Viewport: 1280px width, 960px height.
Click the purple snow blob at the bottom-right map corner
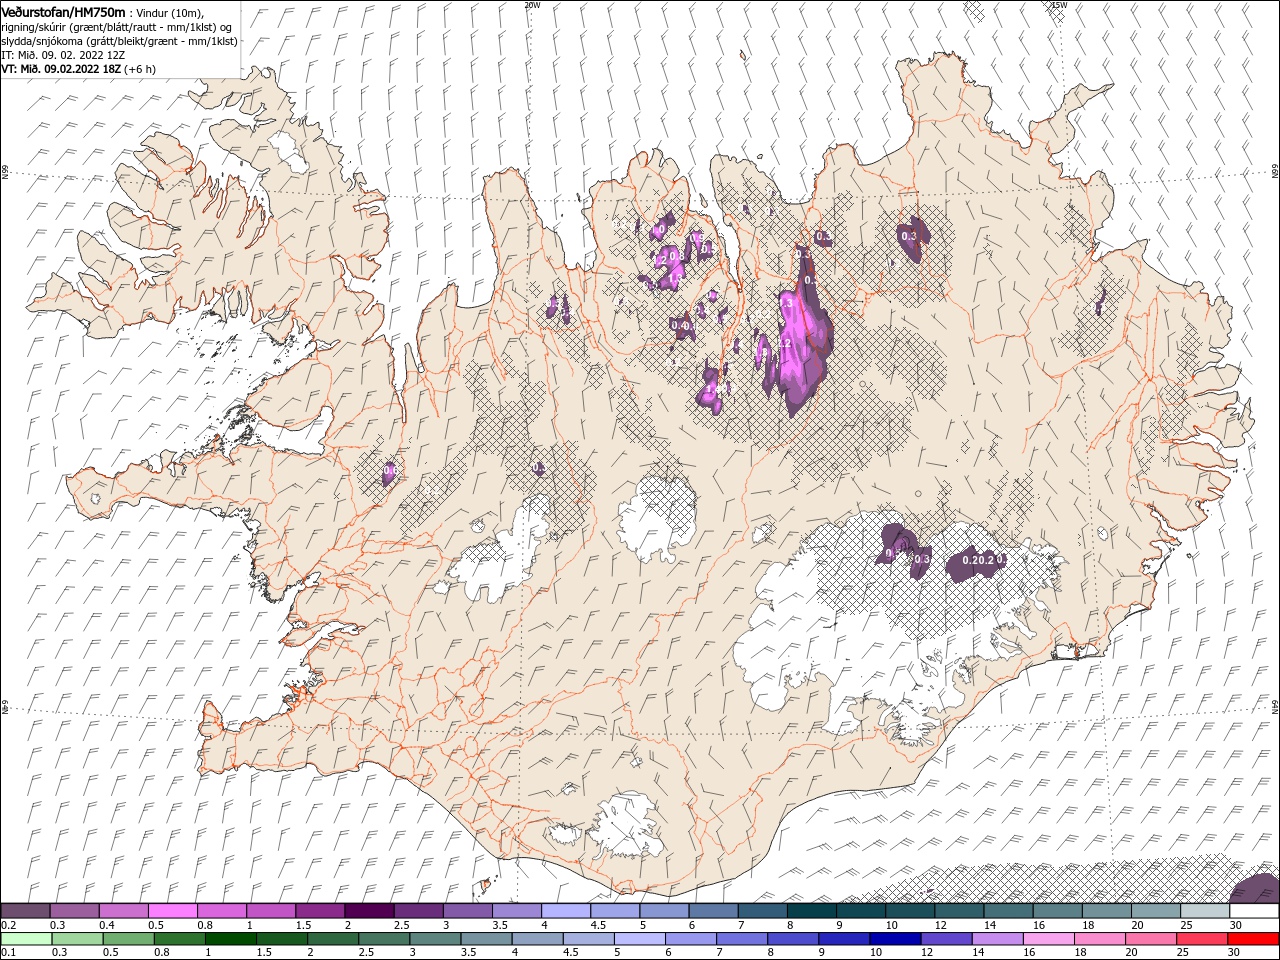click(1255, 888)
